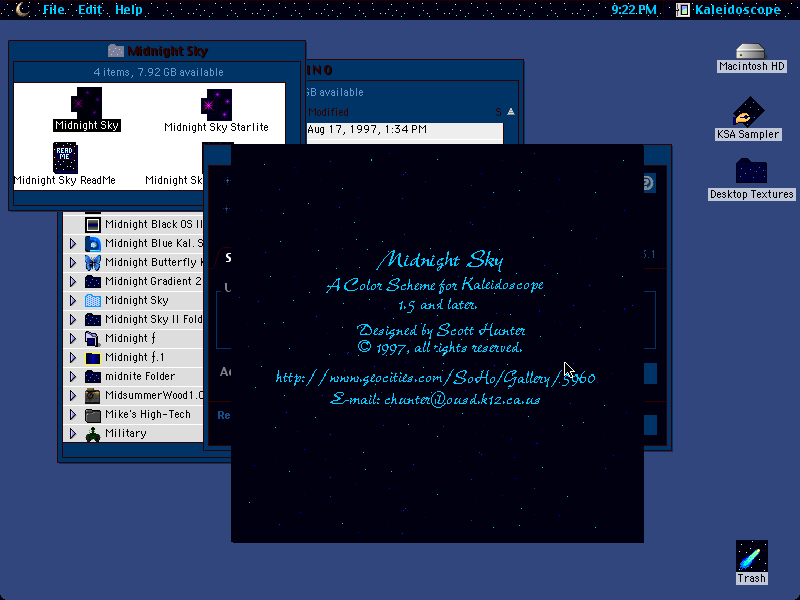Dismiss the Midnight Sky about splash image
The height and width of the screenshot is (600, 800).
tap(437, 343)
